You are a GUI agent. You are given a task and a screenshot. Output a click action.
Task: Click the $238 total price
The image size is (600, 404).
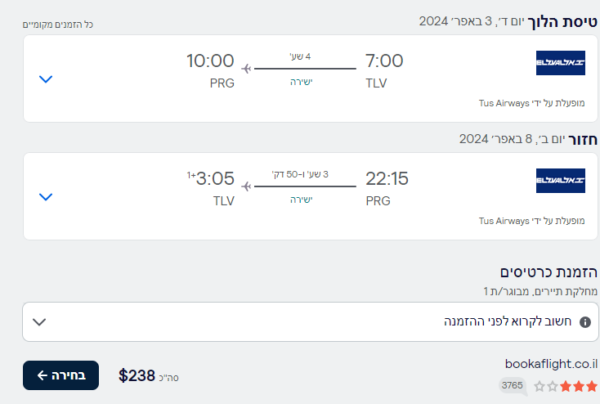tap(137, 375)
